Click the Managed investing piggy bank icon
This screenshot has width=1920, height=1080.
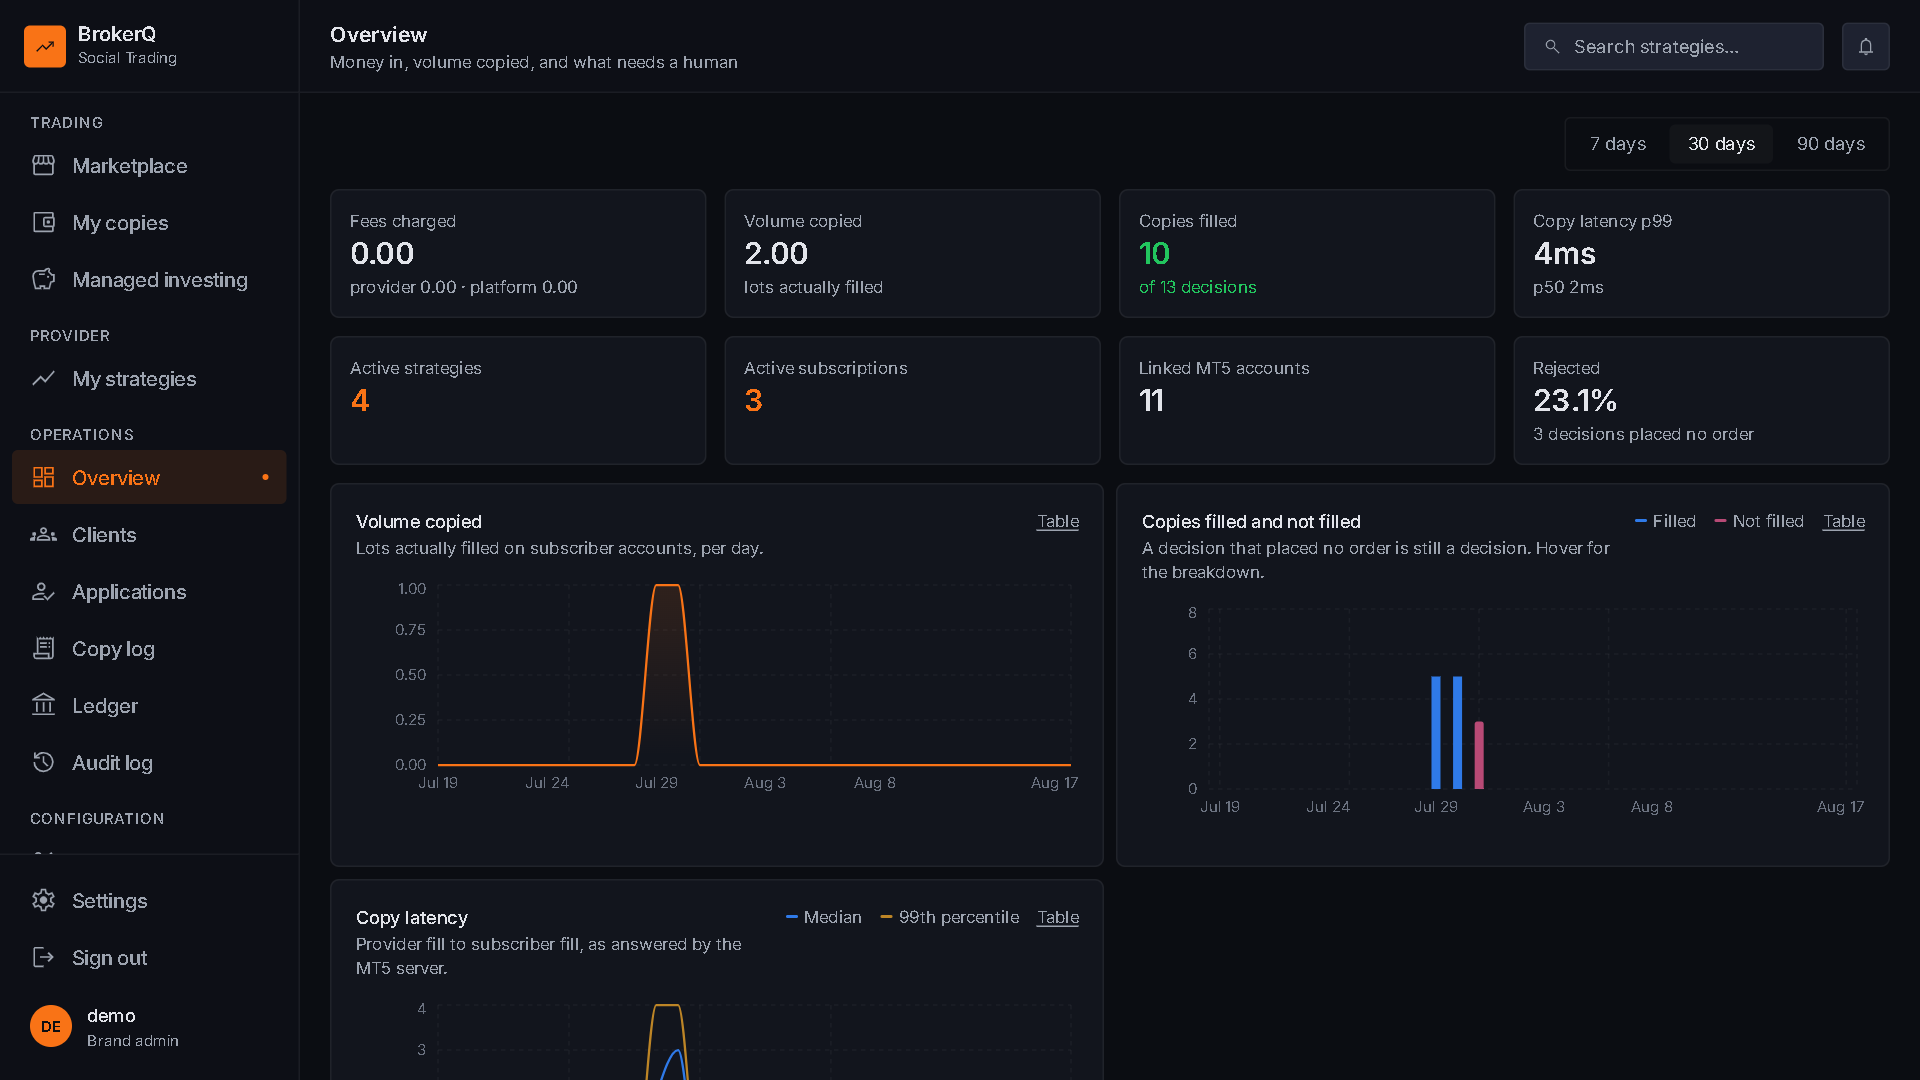(x=43, y=279)
